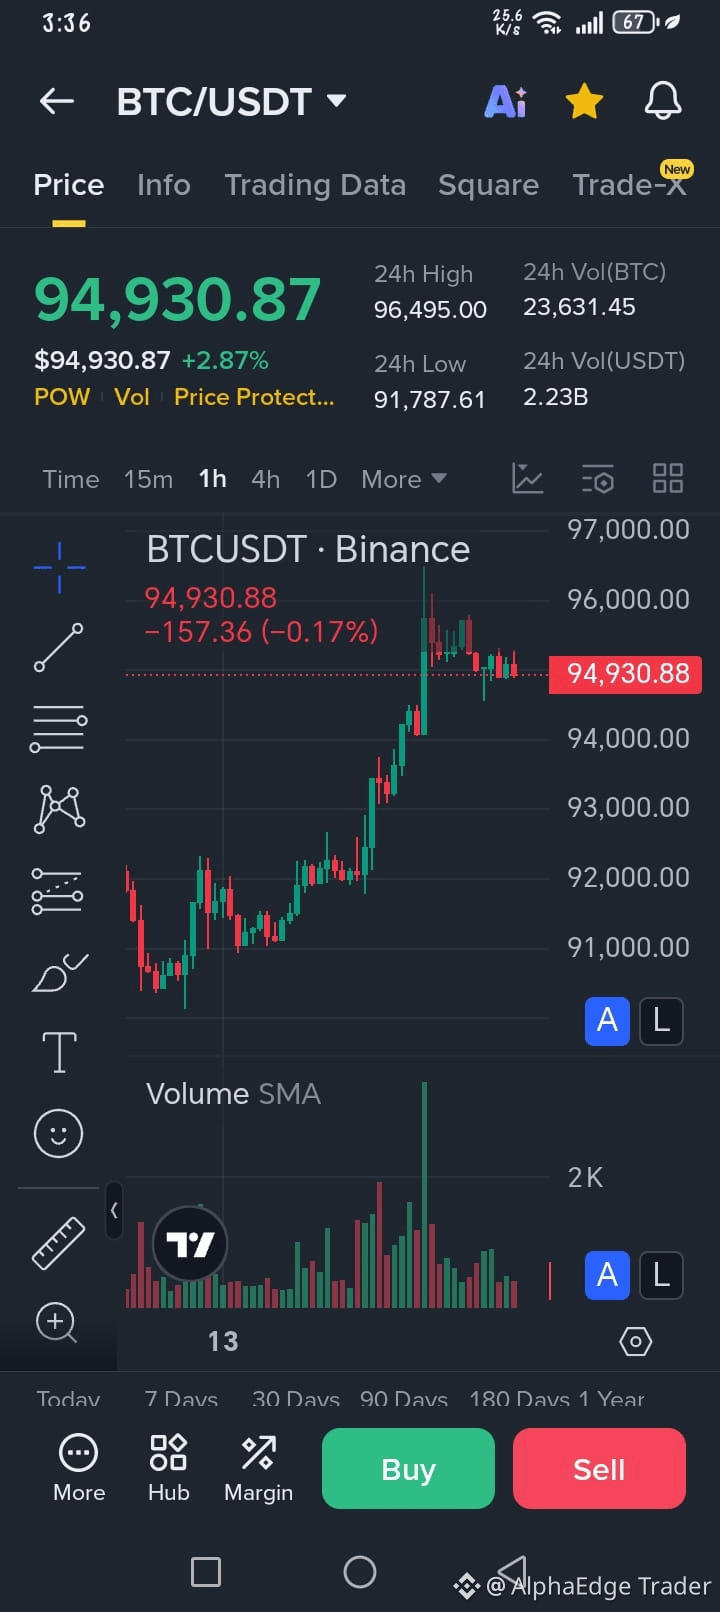Tap the Volume SMA indicator label
The height and width of the screenshot is (1612, 720).
(233, 1094)
